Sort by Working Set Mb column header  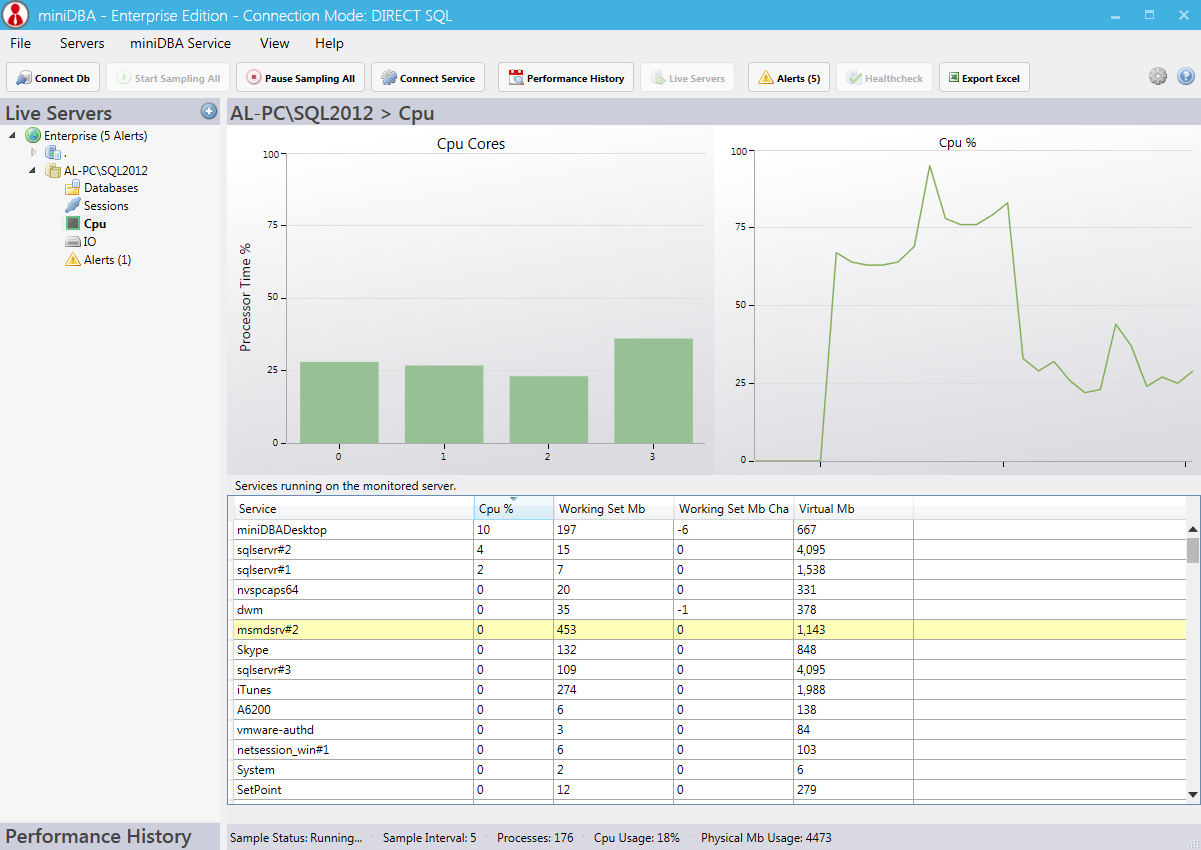tap(614, 509)
